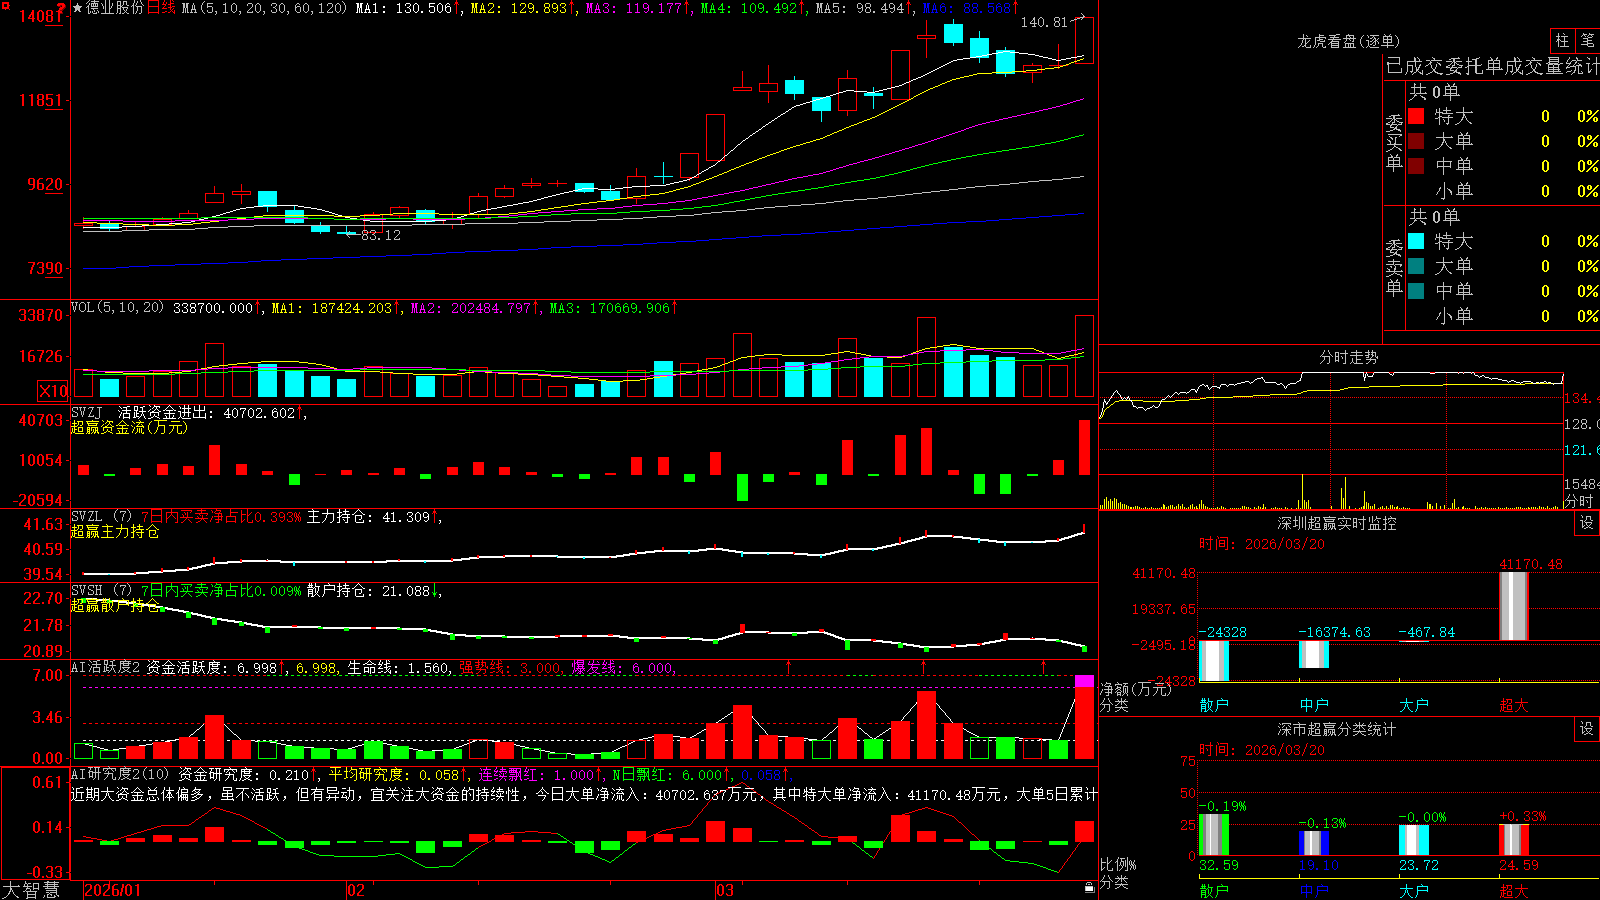
Task: Click the latest candlestick near 140.81
Action: (x=1084, y=41)
